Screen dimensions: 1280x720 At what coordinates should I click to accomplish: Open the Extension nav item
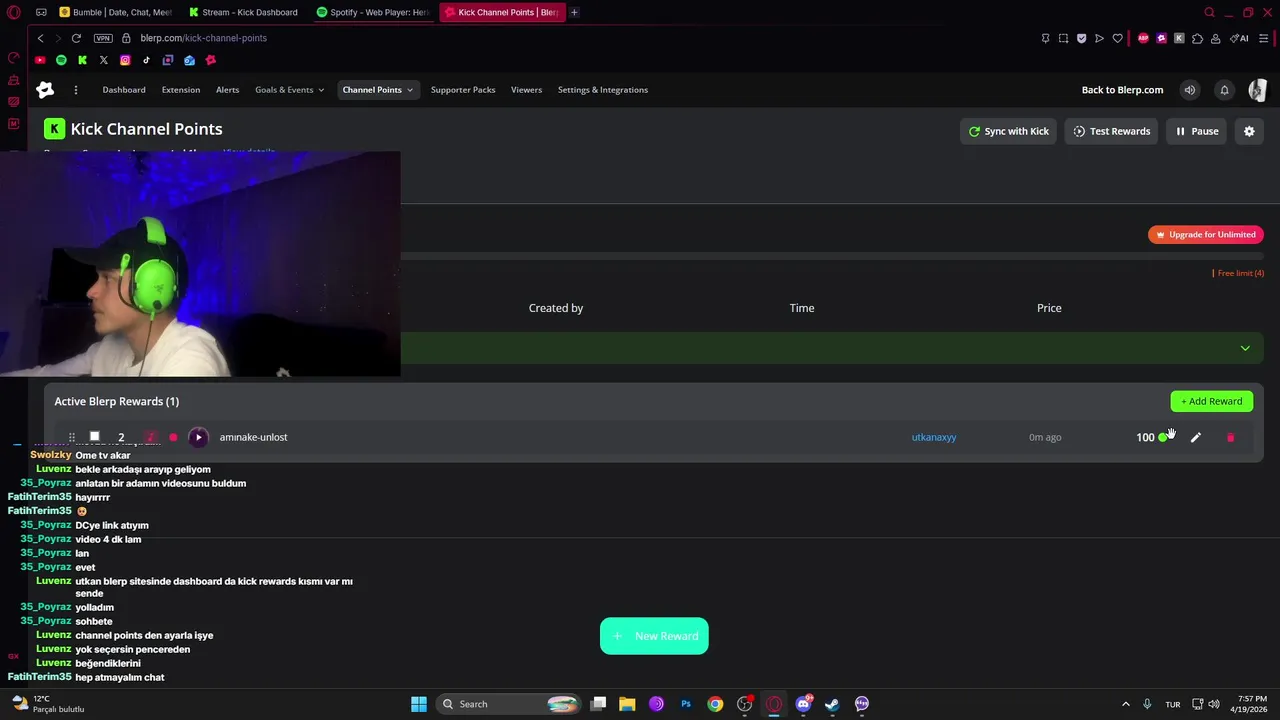click(181, 90)
